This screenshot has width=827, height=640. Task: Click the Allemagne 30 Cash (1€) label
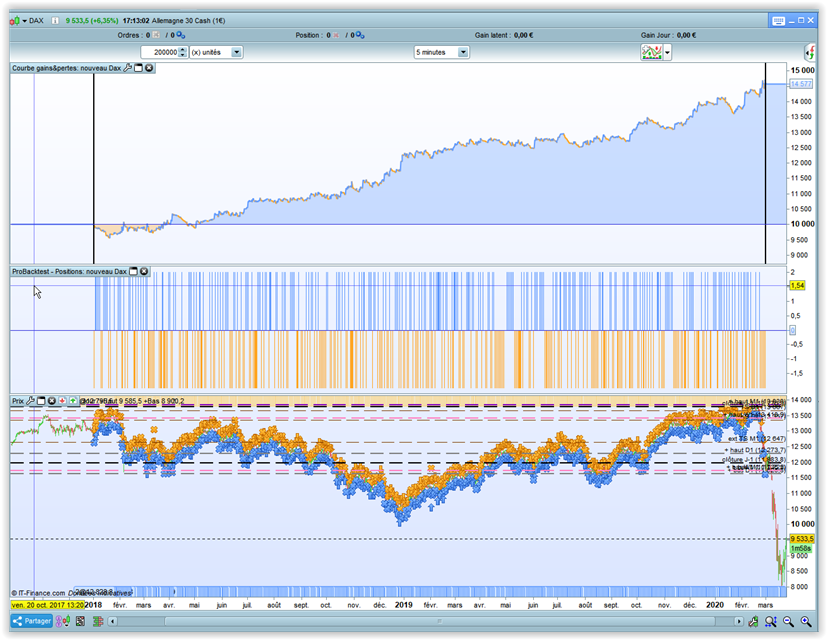pyautogui.click(x=188, y=21)
